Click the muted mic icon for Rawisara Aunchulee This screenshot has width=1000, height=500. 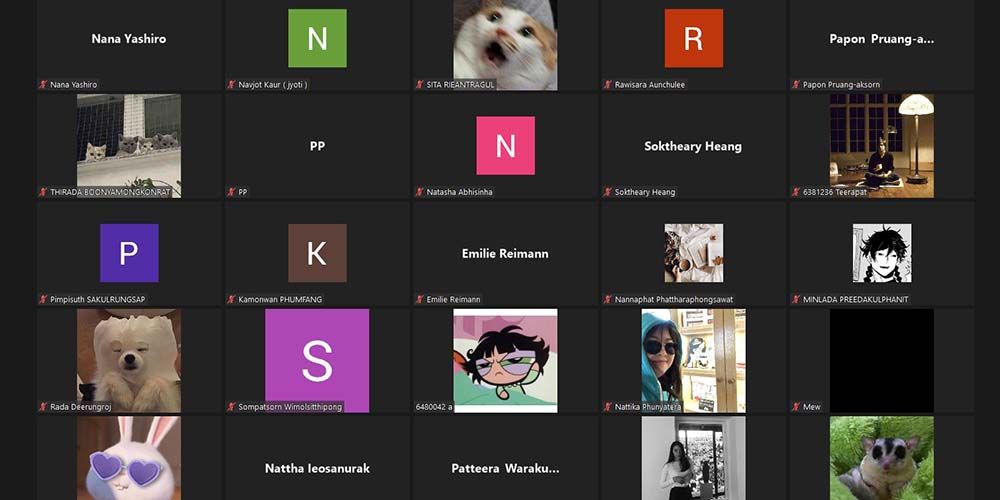607,85
